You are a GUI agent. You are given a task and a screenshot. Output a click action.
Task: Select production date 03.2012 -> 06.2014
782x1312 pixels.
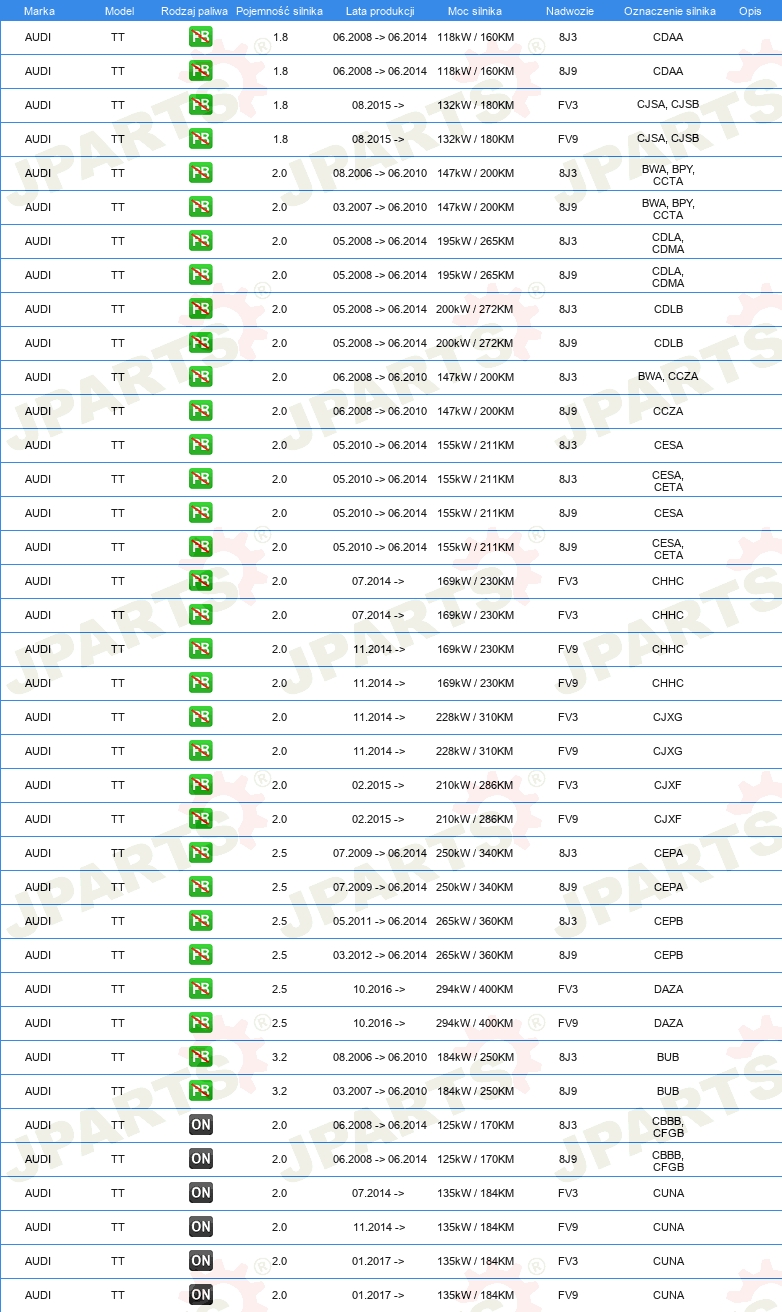[380, 955]
